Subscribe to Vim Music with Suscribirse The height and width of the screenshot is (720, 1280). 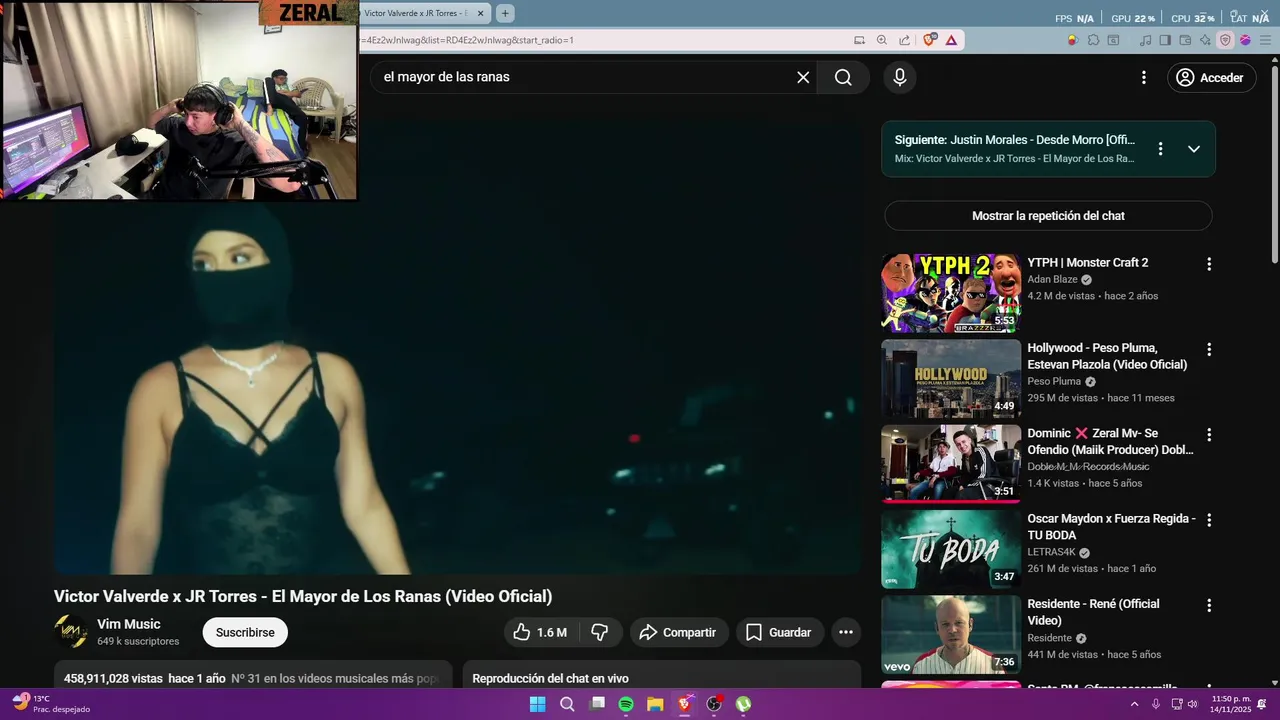(245, 632)
